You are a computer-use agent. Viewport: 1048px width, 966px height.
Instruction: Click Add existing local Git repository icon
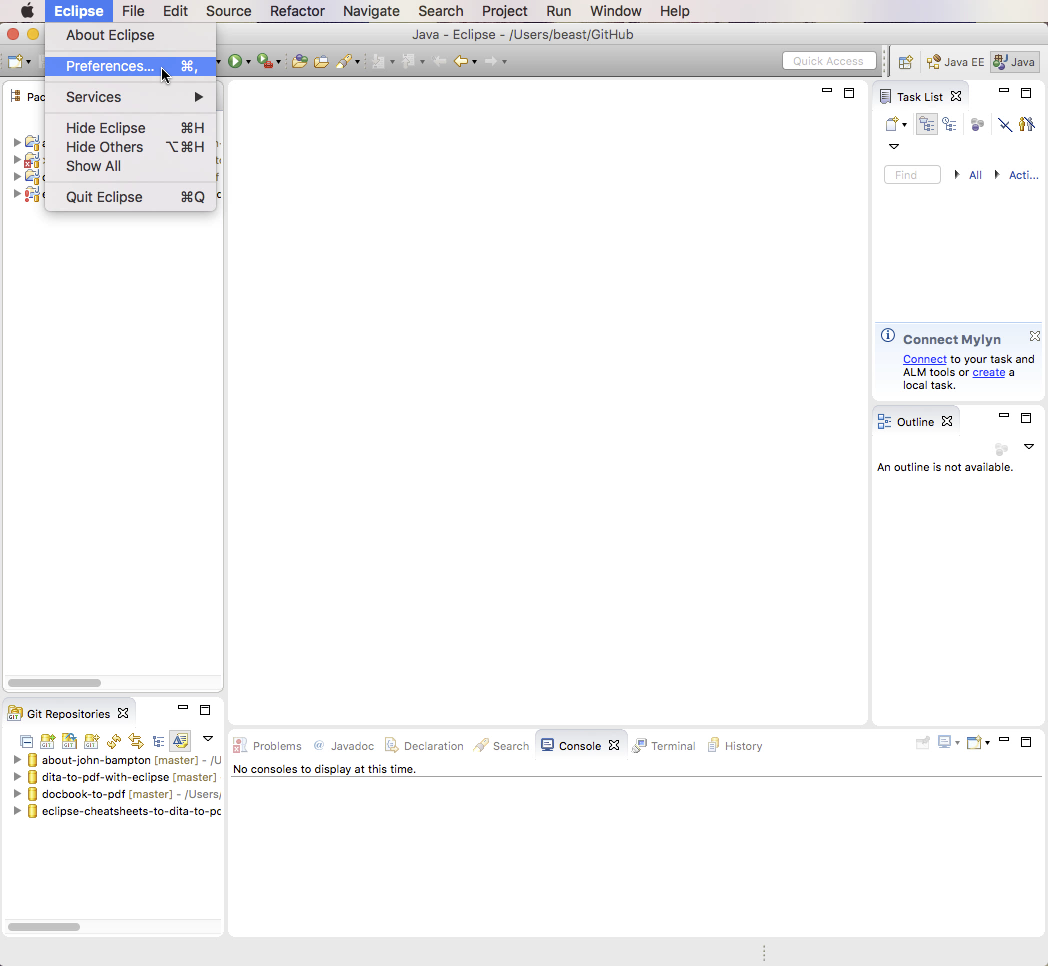click(47, 741)
